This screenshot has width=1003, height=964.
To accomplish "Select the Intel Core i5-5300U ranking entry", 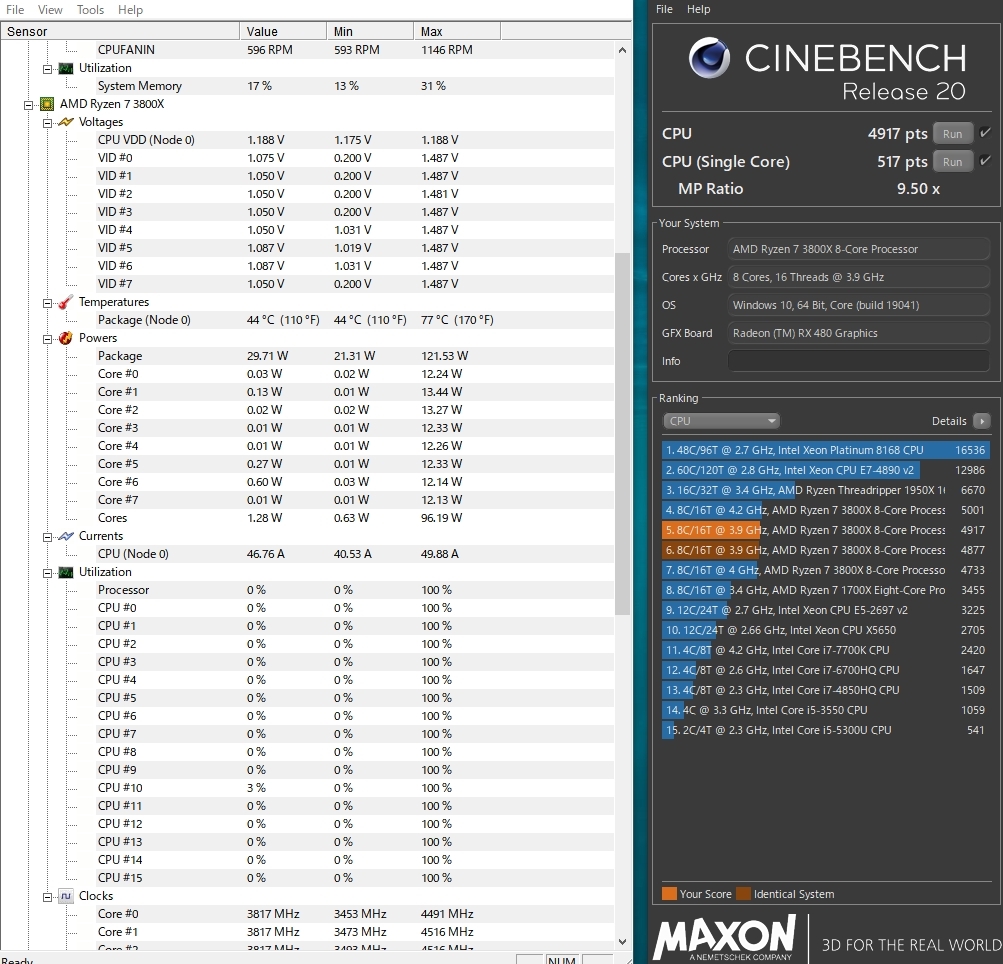I will click(826, 730).
